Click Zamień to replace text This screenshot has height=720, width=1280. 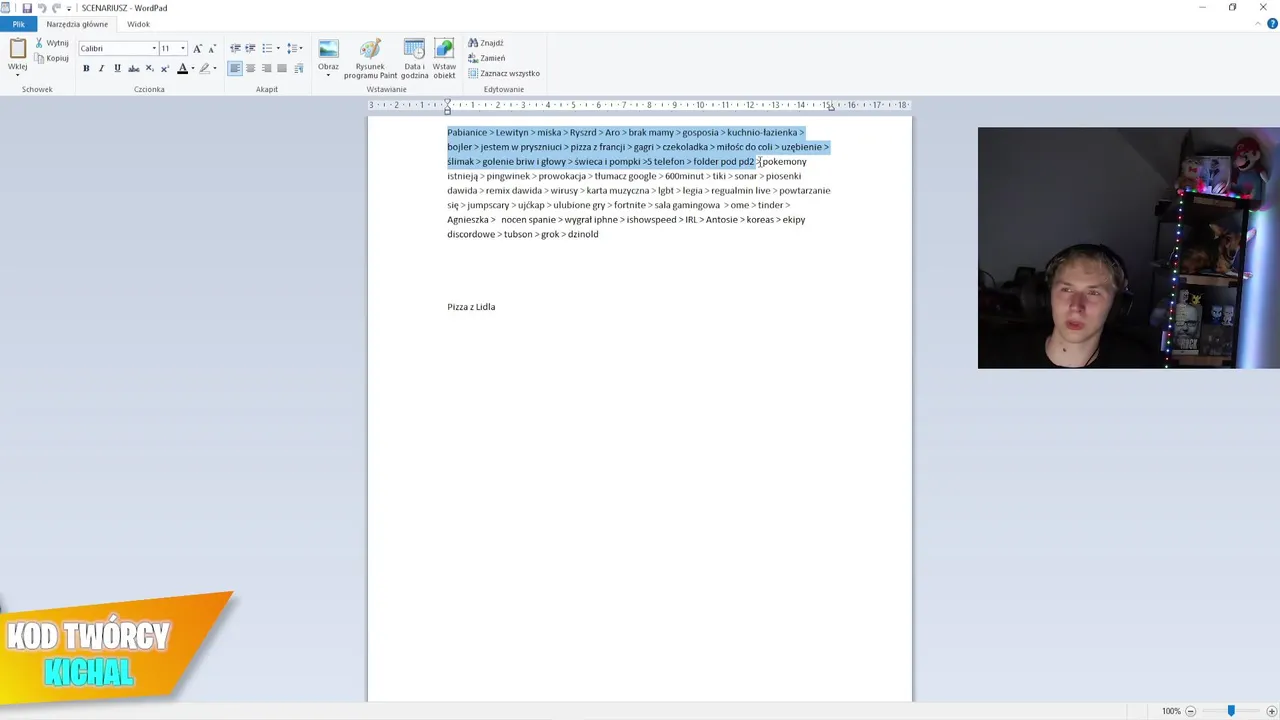tap(487, 58)
